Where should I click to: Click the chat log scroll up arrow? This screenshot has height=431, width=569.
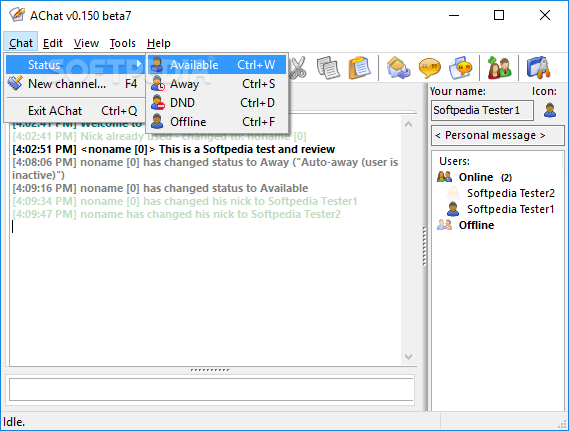[408, 124]
